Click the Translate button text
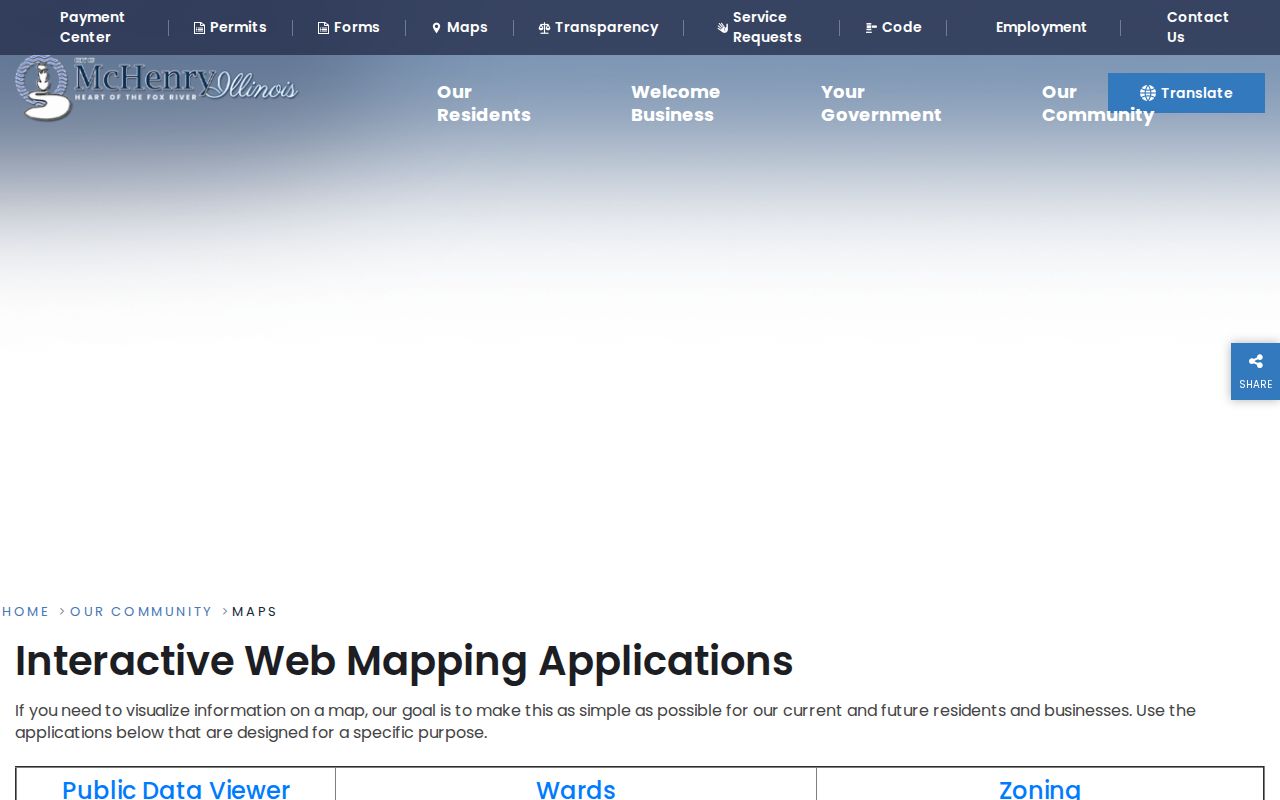The width and height of the screenshot is (1280, 800). (x=1196, y=93)
